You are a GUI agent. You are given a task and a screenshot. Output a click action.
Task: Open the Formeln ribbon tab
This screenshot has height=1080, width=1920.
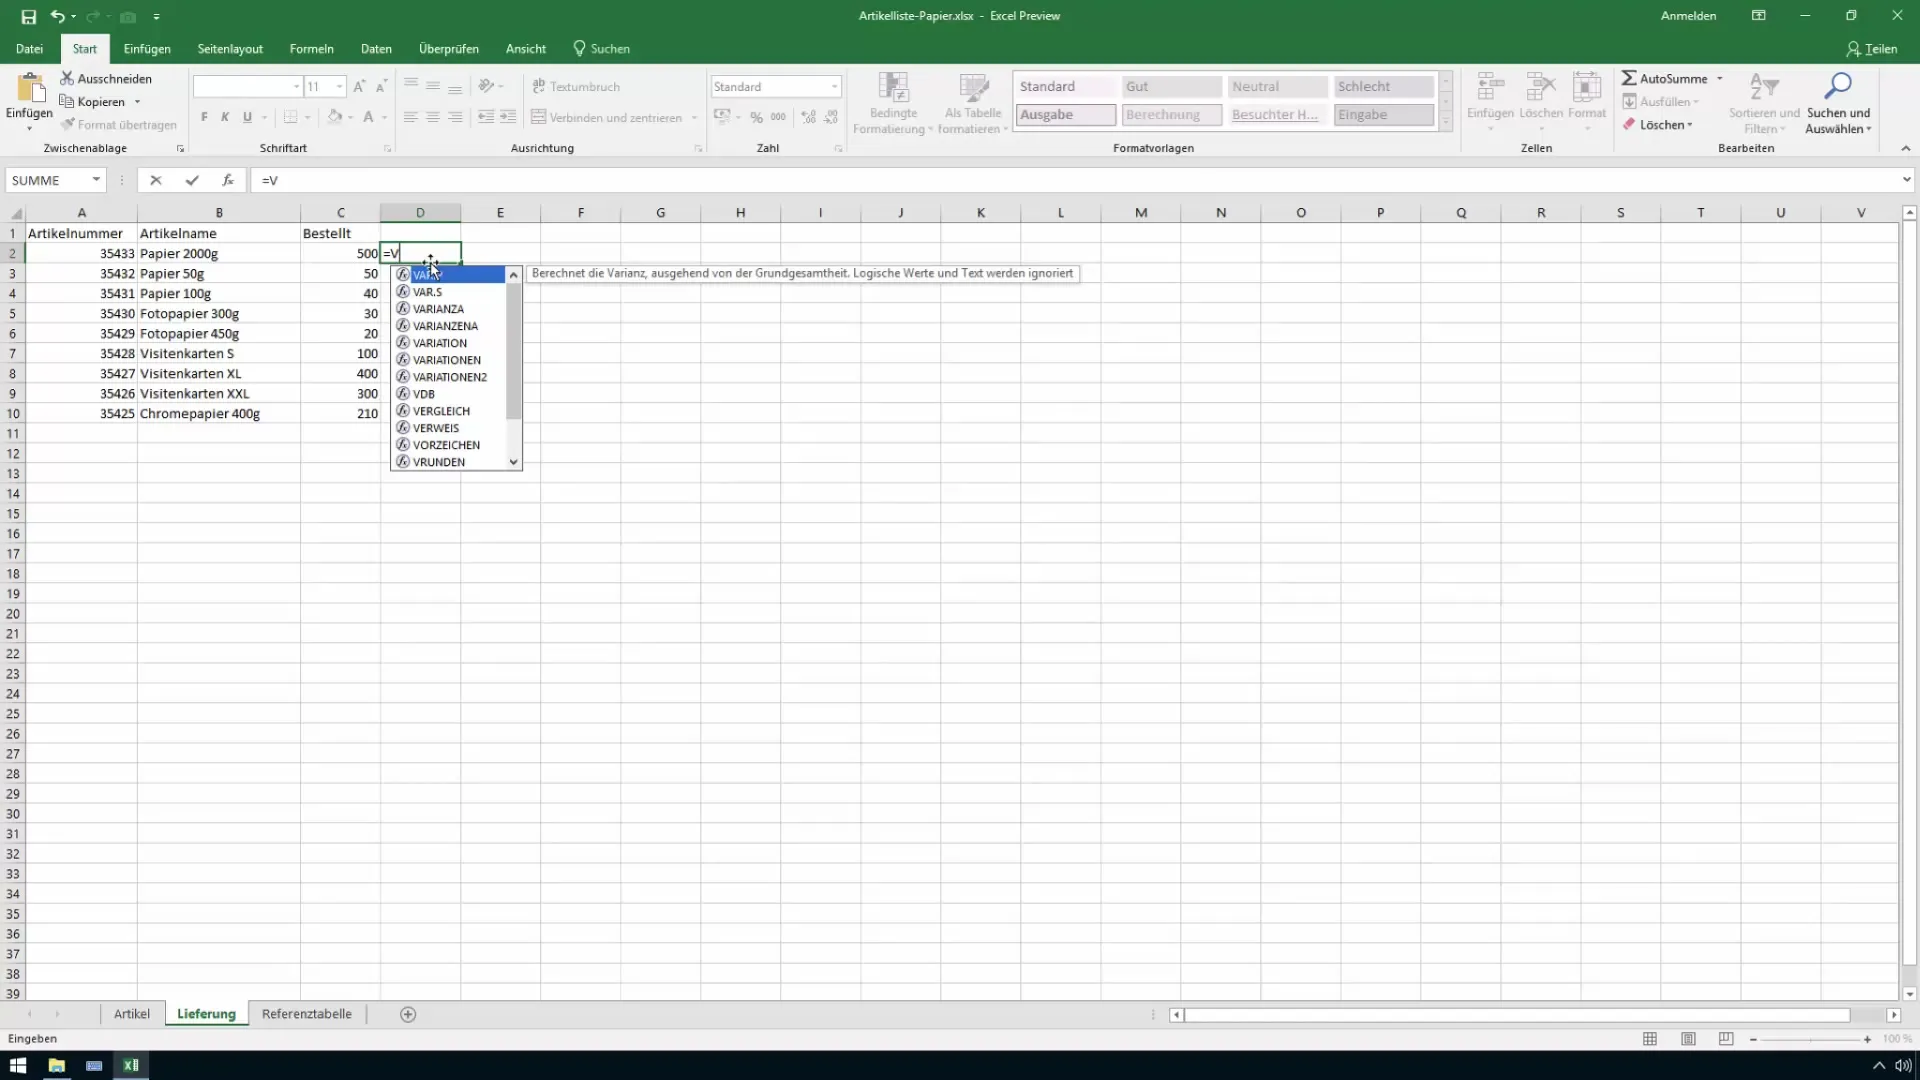point(311,48)
